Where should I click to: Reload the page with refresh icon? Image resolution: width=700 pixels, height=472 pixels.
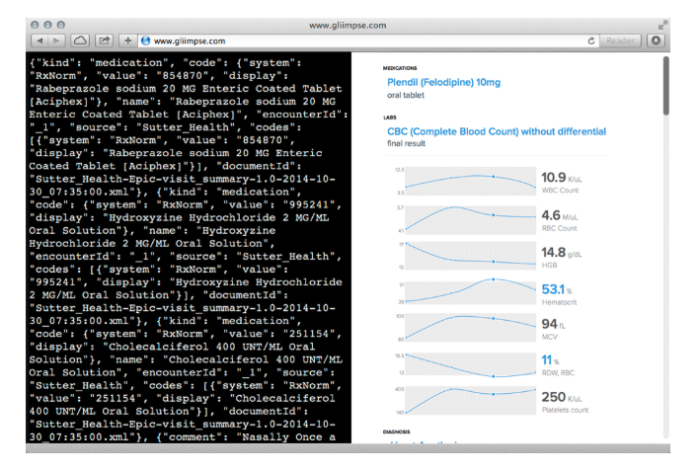(x=591, y=41)
